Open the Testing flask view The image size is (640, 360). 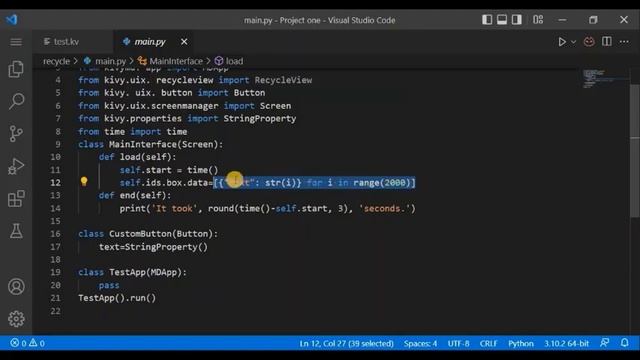click(x=16, y=231)
